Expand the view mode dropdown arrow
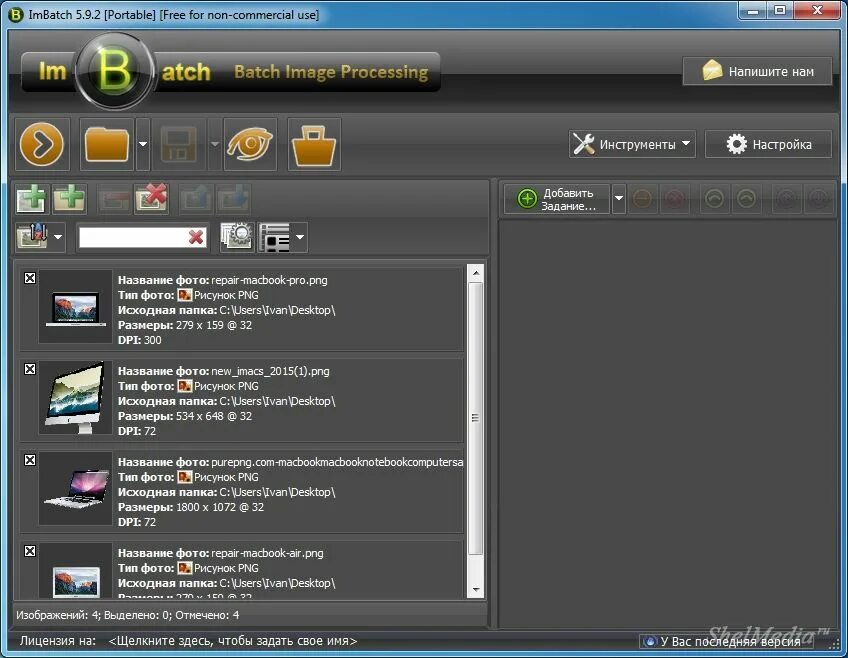The image size is (848, 658). tap(300, 237)
